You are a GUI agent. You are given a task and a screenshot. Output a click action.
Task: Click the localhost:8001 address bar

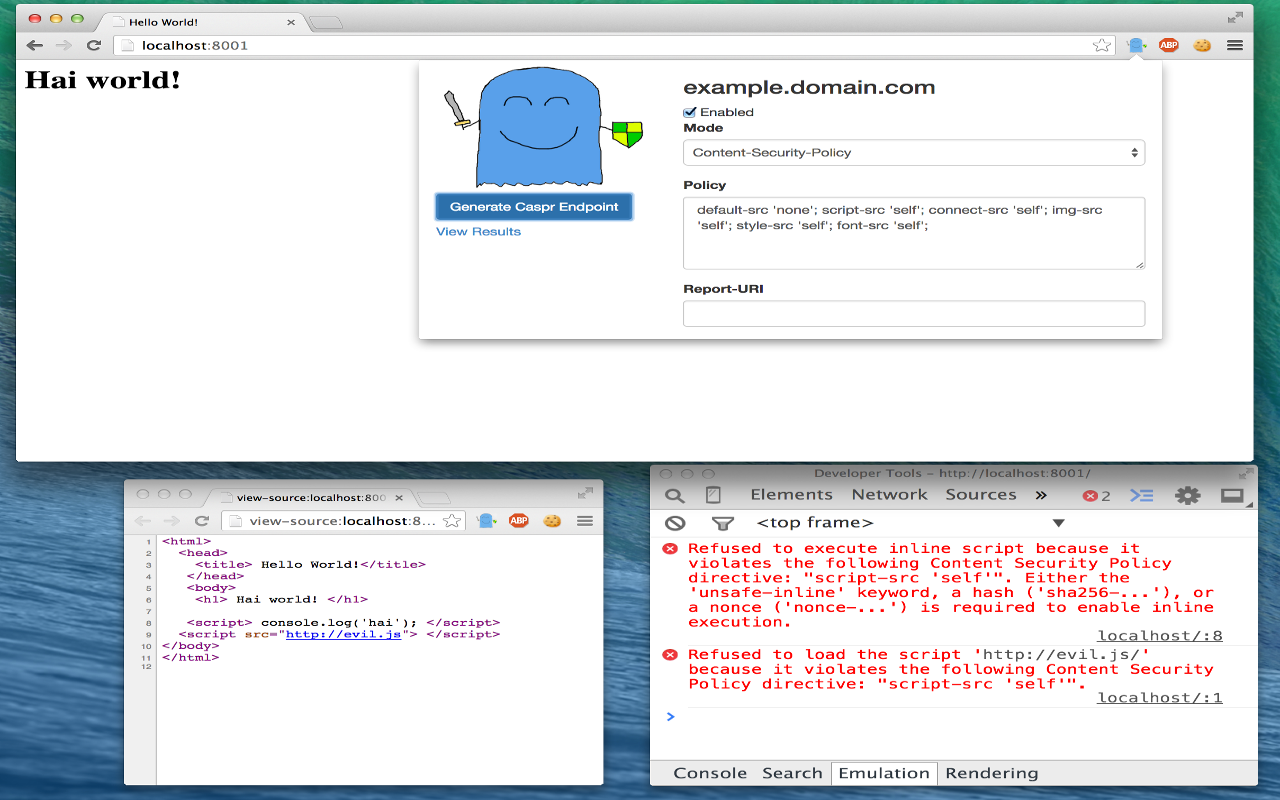click(612, 45)
